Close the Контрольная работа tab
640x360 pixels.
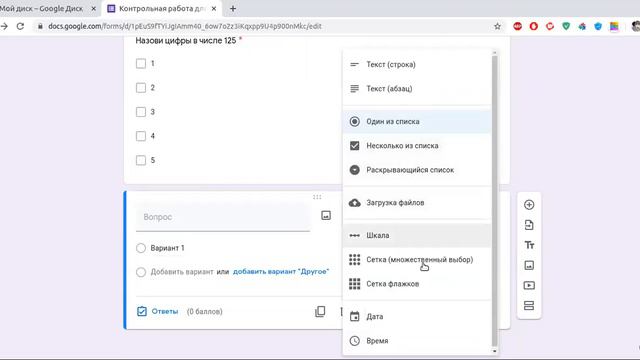pos(213,9)
